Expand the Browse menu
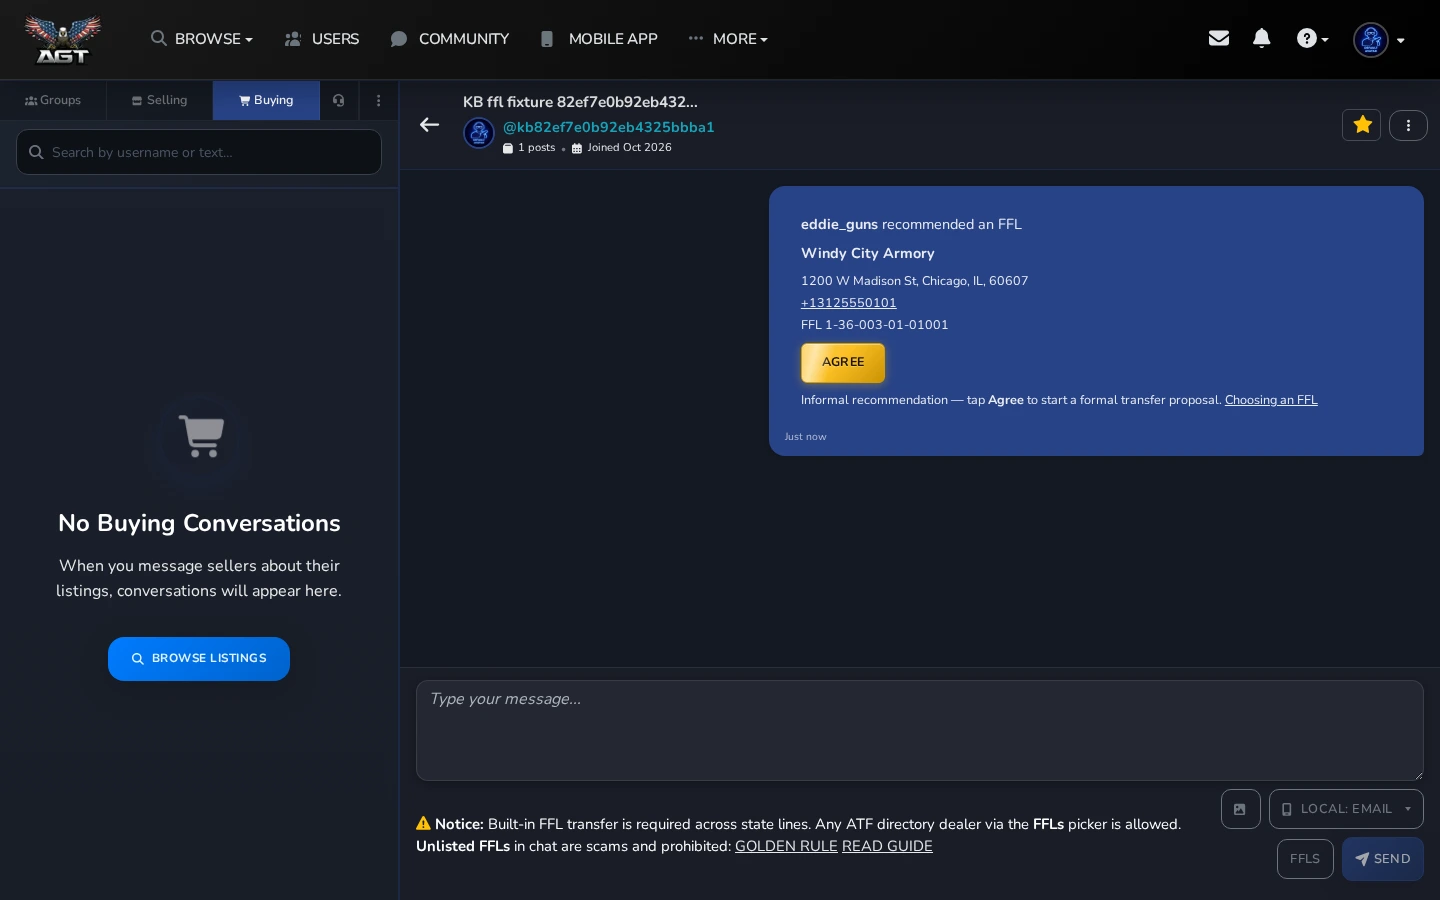 coord(201,39)
